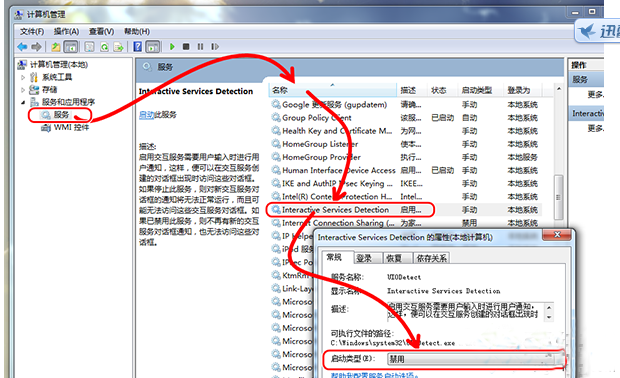
Task: Sort by the 状态 column header
Action: coord(442,90)
